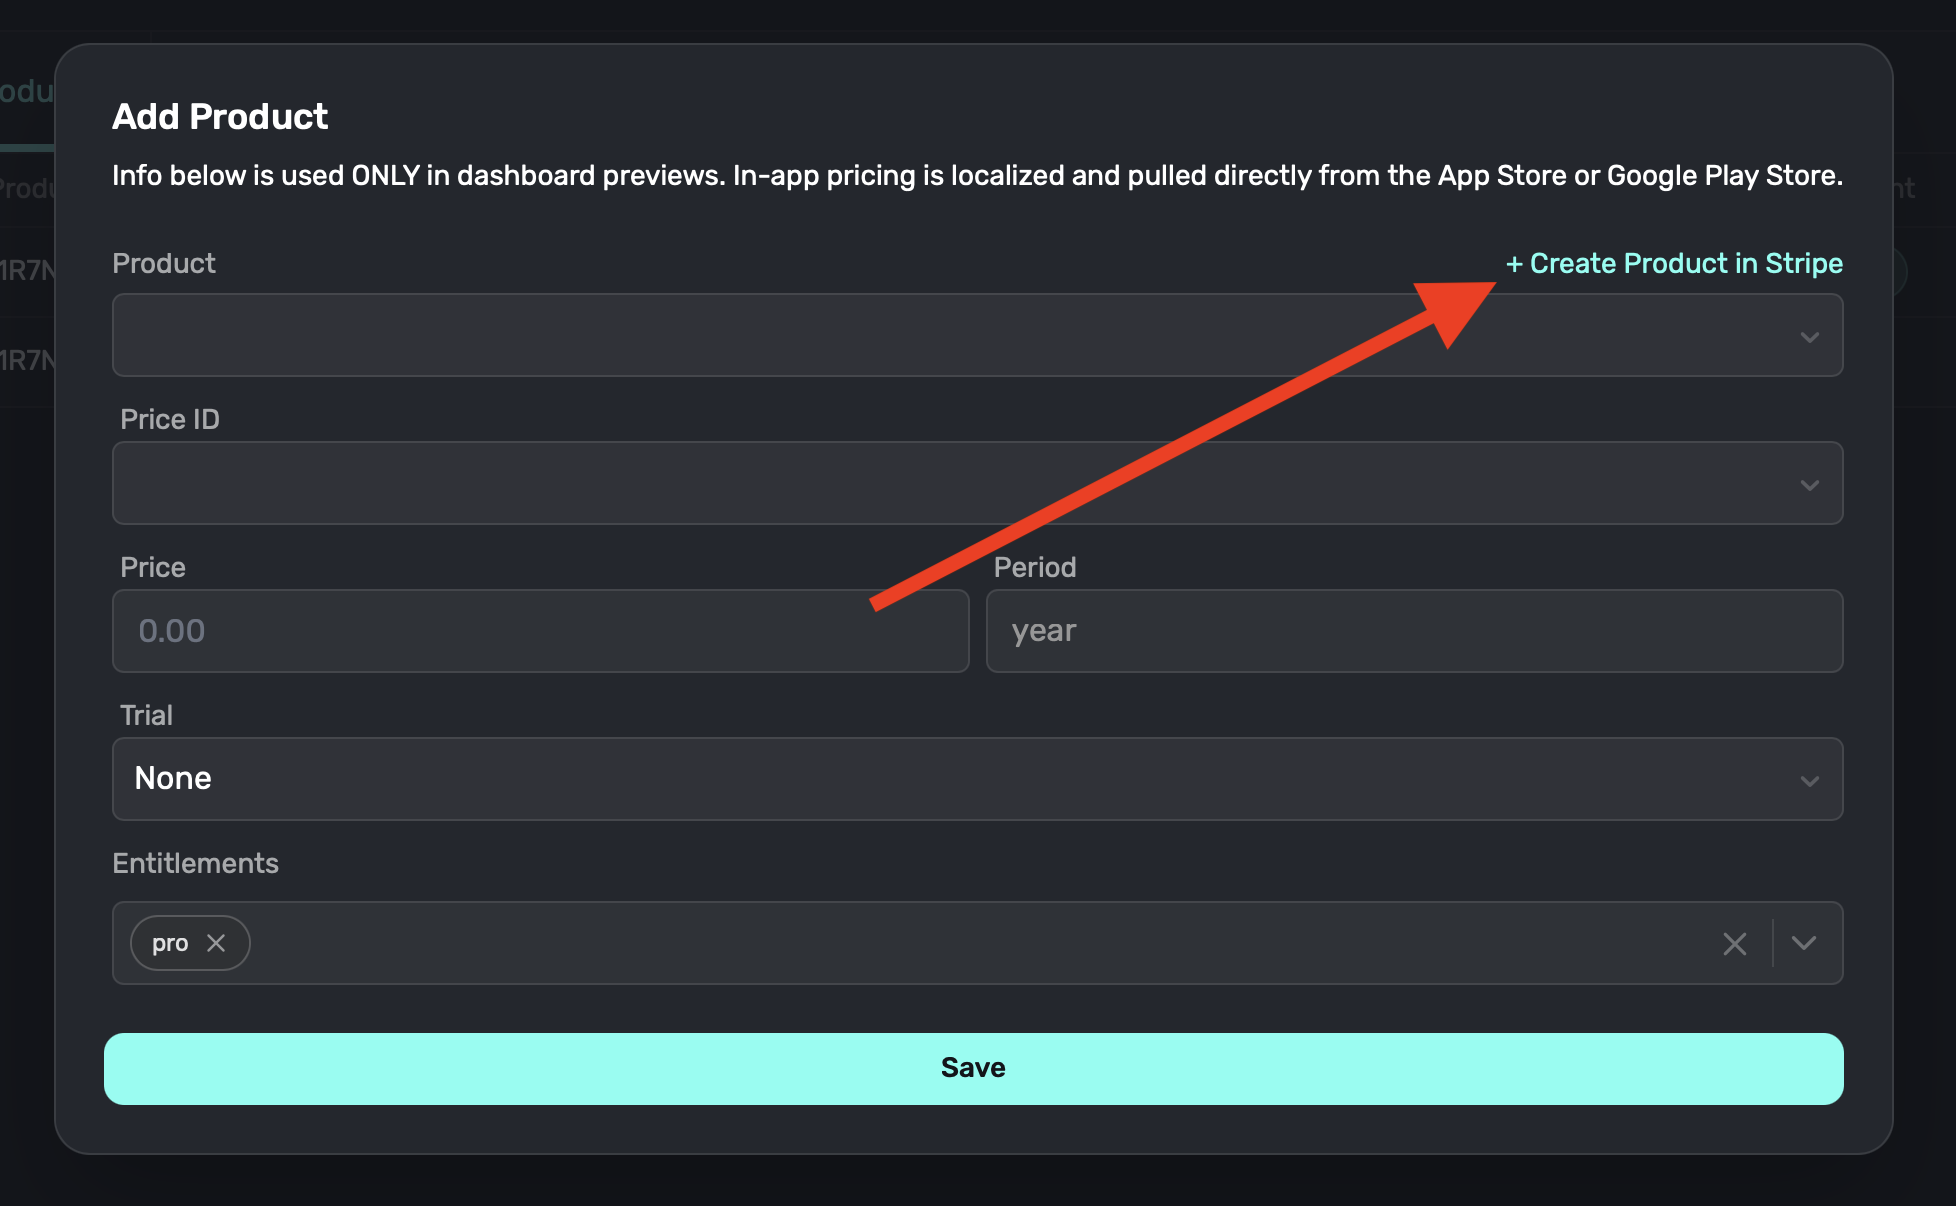Click the Add Product dialog heading
Image resolution: width=1956 pixels, height=1206 pixels.
[220, 116]
